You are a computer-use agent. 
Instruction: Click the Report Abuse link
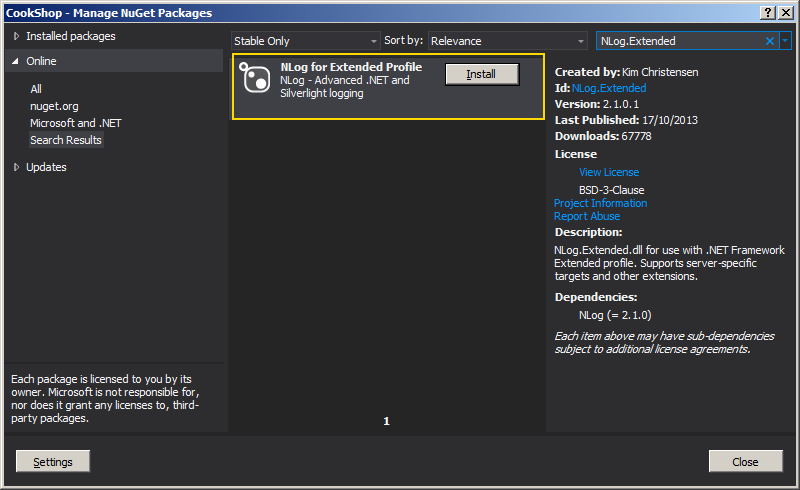[587, 216]
